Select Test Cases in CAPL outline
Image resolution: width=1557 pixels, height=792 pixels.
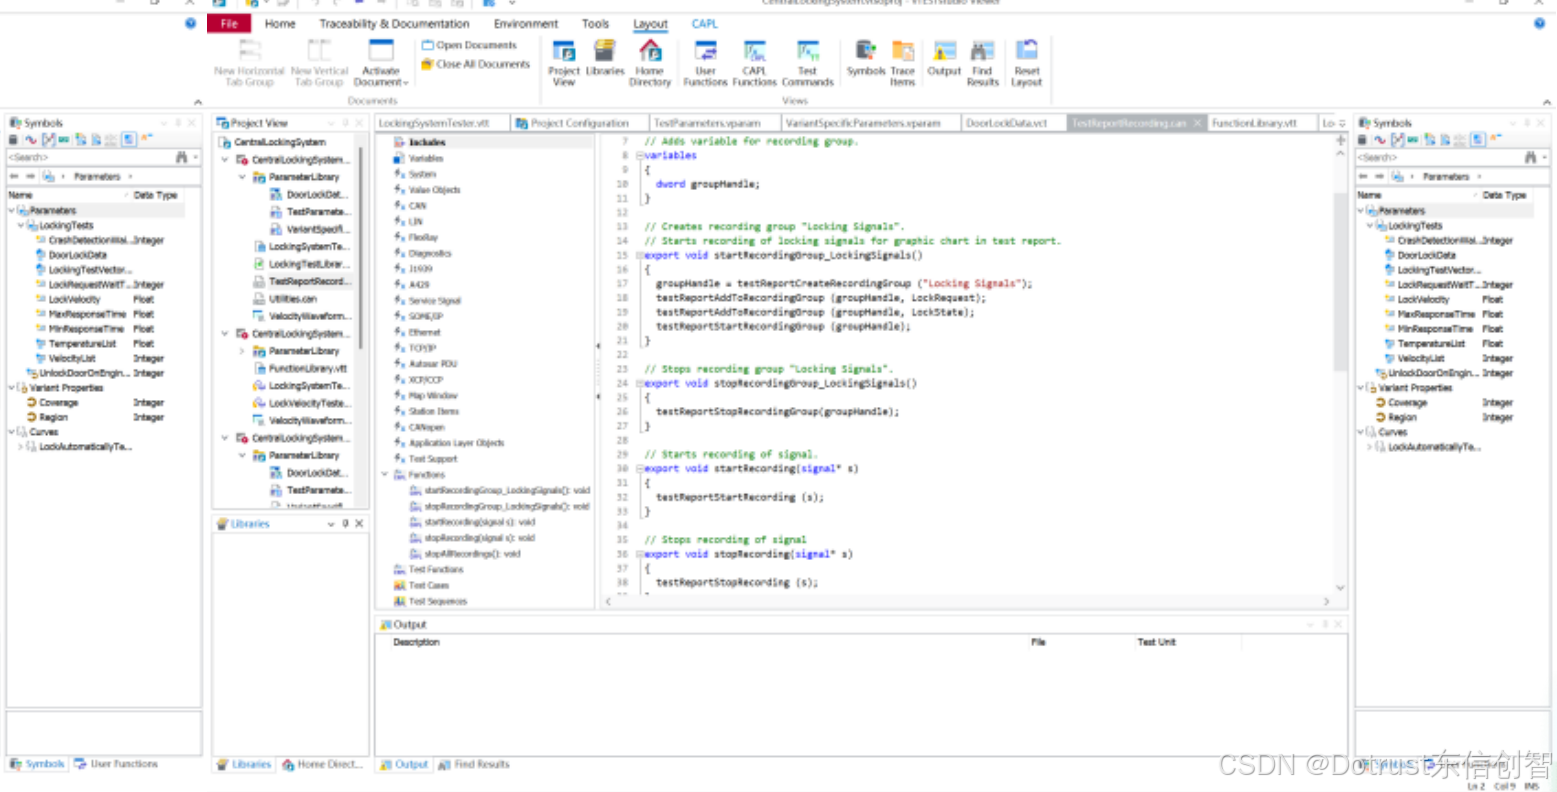click(x=428, y=586)
